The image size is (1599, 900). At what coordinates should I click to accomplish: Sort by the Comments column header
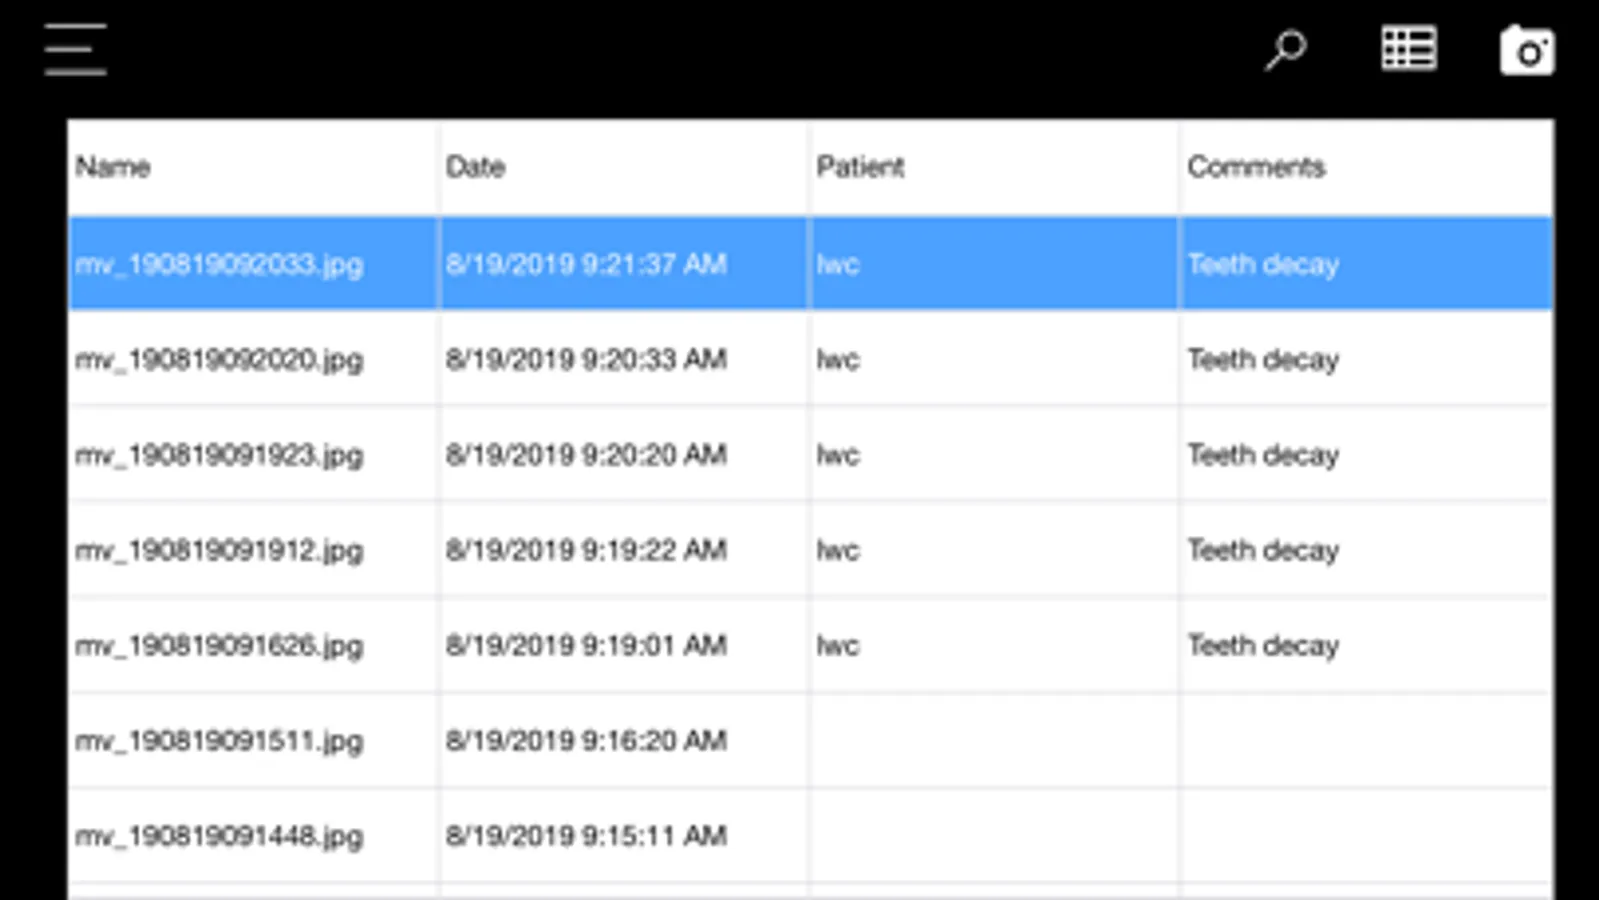1257,167
